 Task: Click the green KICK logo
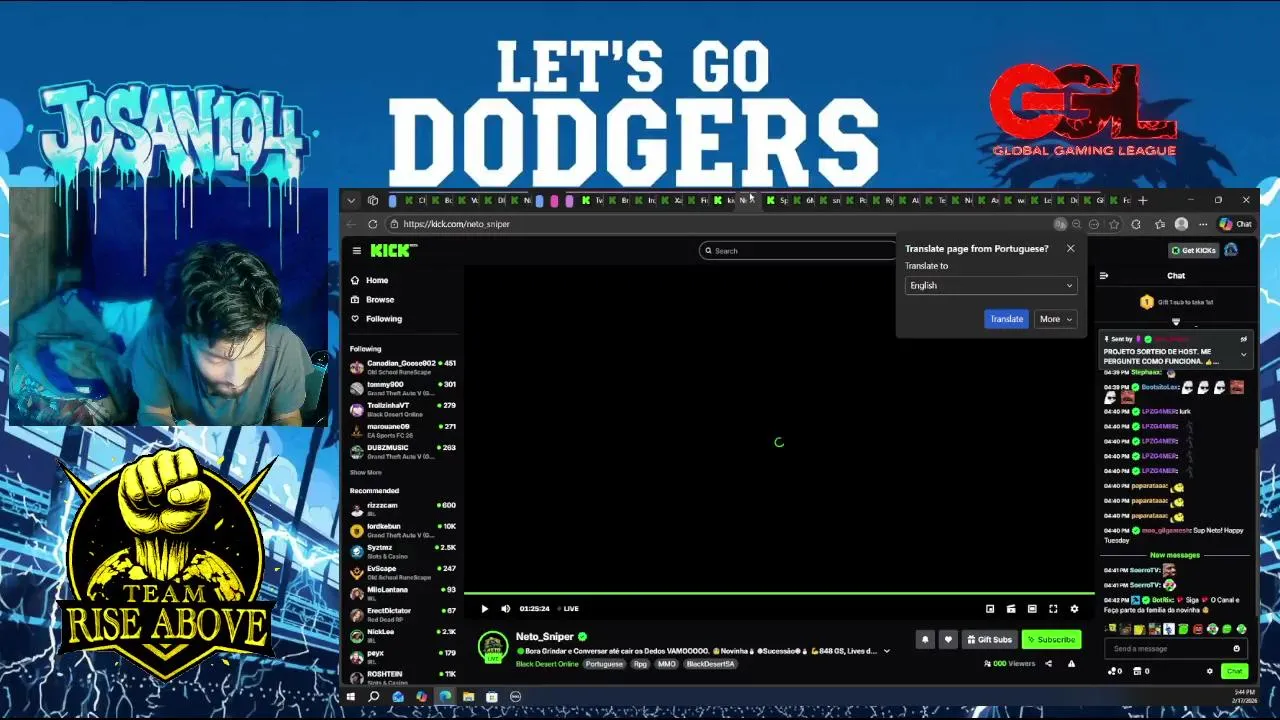pyautogui.click(x=393, y=250)
